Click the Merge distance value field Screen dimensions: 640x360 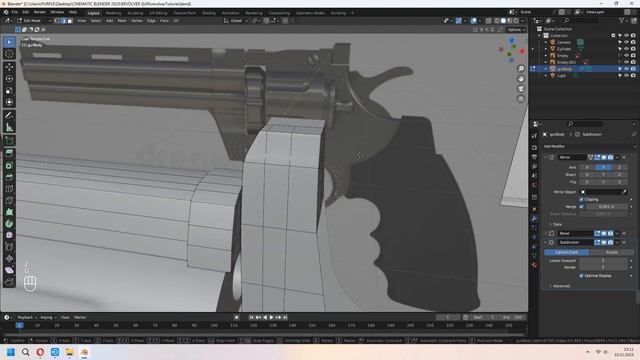point(607,207)
